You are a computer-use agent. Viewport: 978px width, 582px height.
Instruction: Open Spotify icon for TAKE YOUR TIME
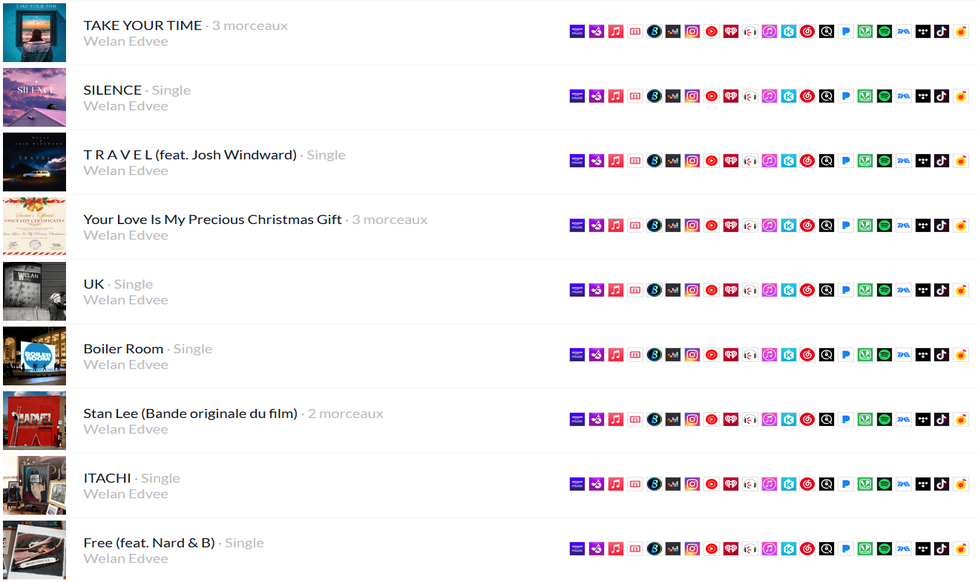tap(884, 31)
